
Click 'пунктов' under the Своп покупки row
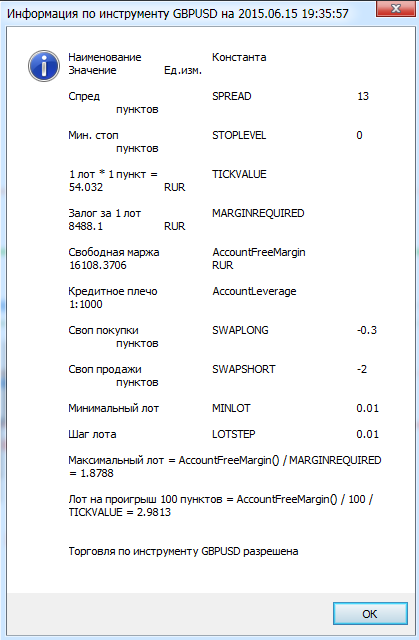pyautogui.click(x=137, y=344)
